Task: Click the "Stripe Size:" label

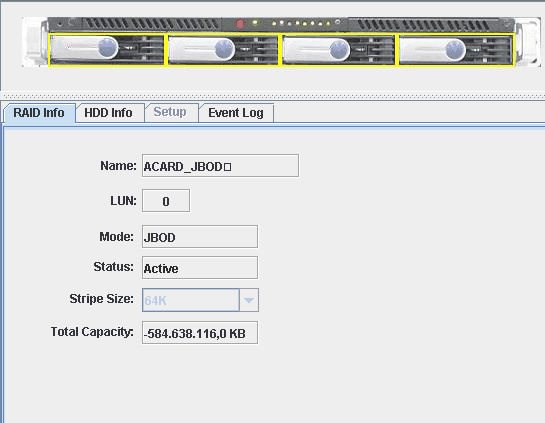Action: (101, 299)
